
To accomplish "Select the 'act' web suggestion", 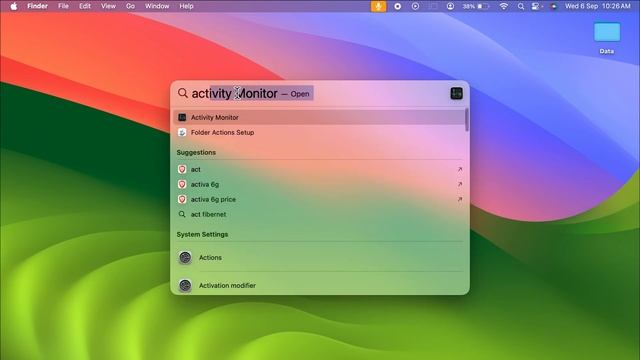I will click(319, 169).
